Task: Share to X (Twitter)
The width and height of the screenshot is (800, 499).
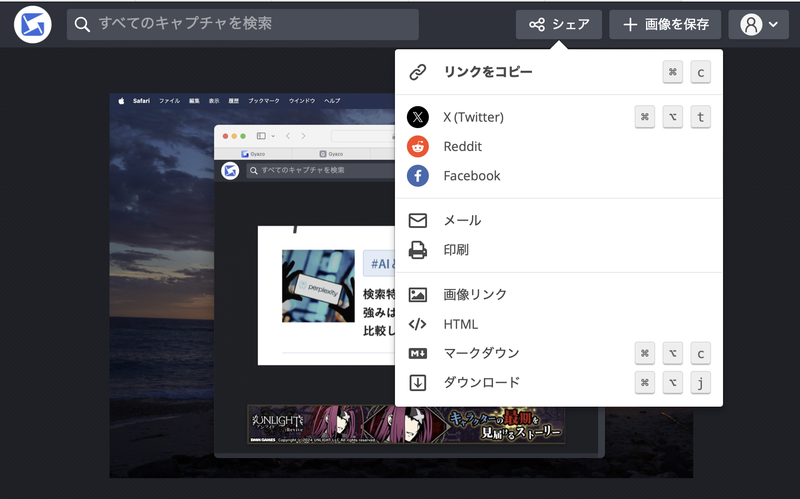Action: 559,117
